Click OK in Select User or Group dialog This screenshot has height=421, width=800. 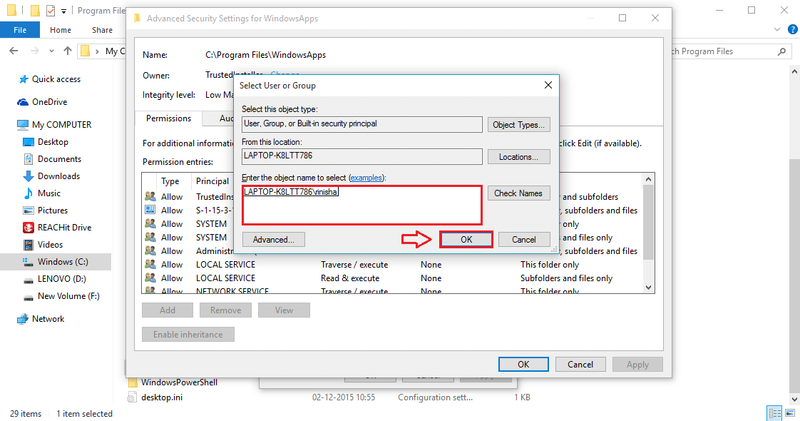coord(466,239)
